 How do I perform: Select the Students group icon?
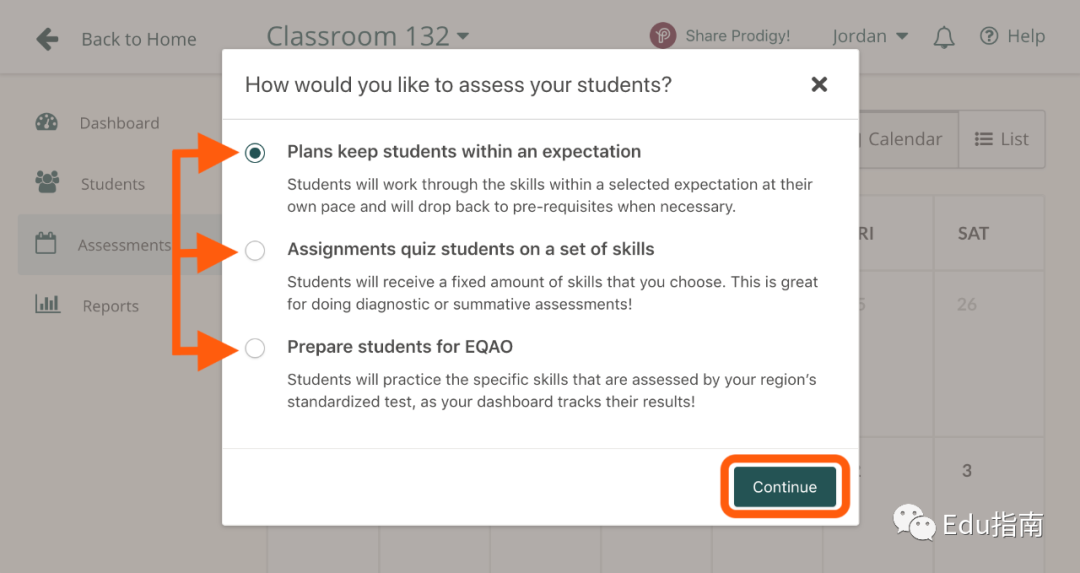pyautogui.click(x=47, y=183)
